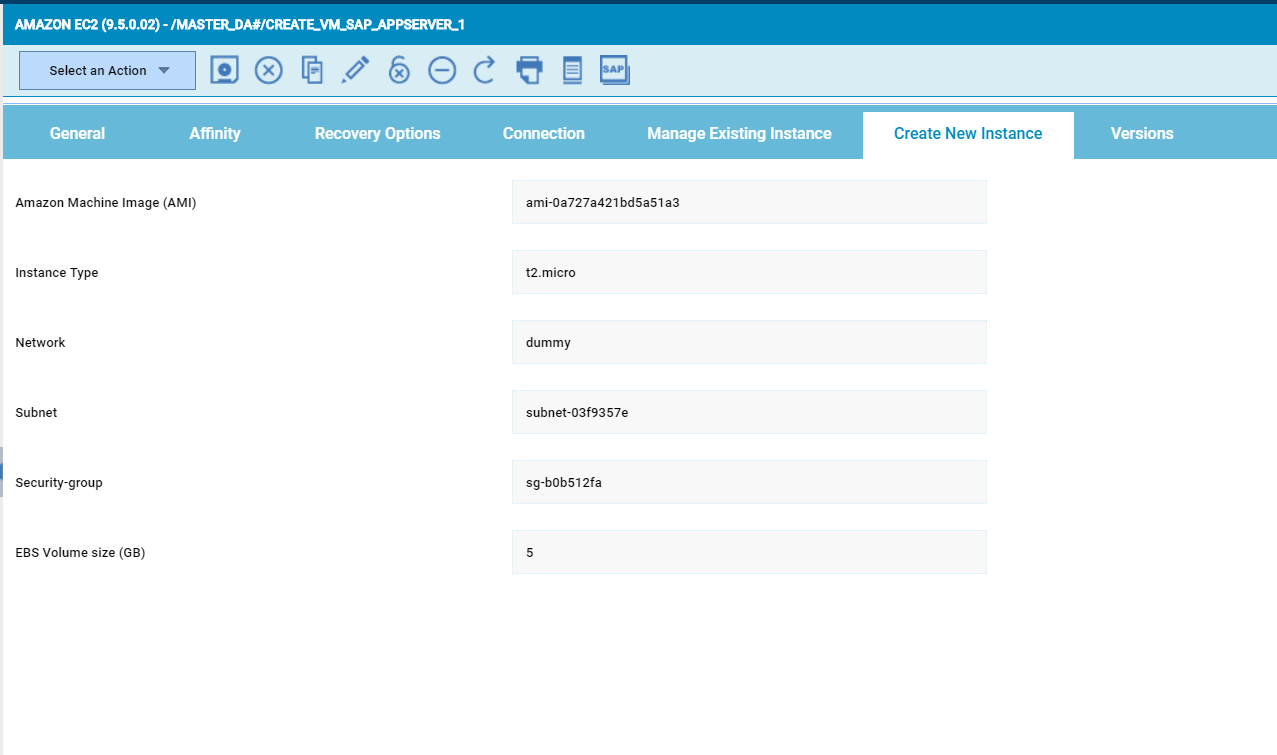Click the printer icon
The width and height of the screenshot is (1277, 755).
pyautogui.click(x=529, y=70)
